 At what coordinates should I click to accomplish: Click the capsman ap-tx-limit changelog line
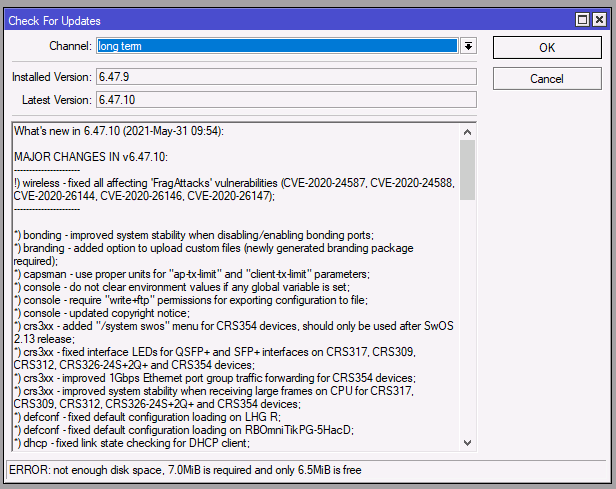[x=192, y=274]
